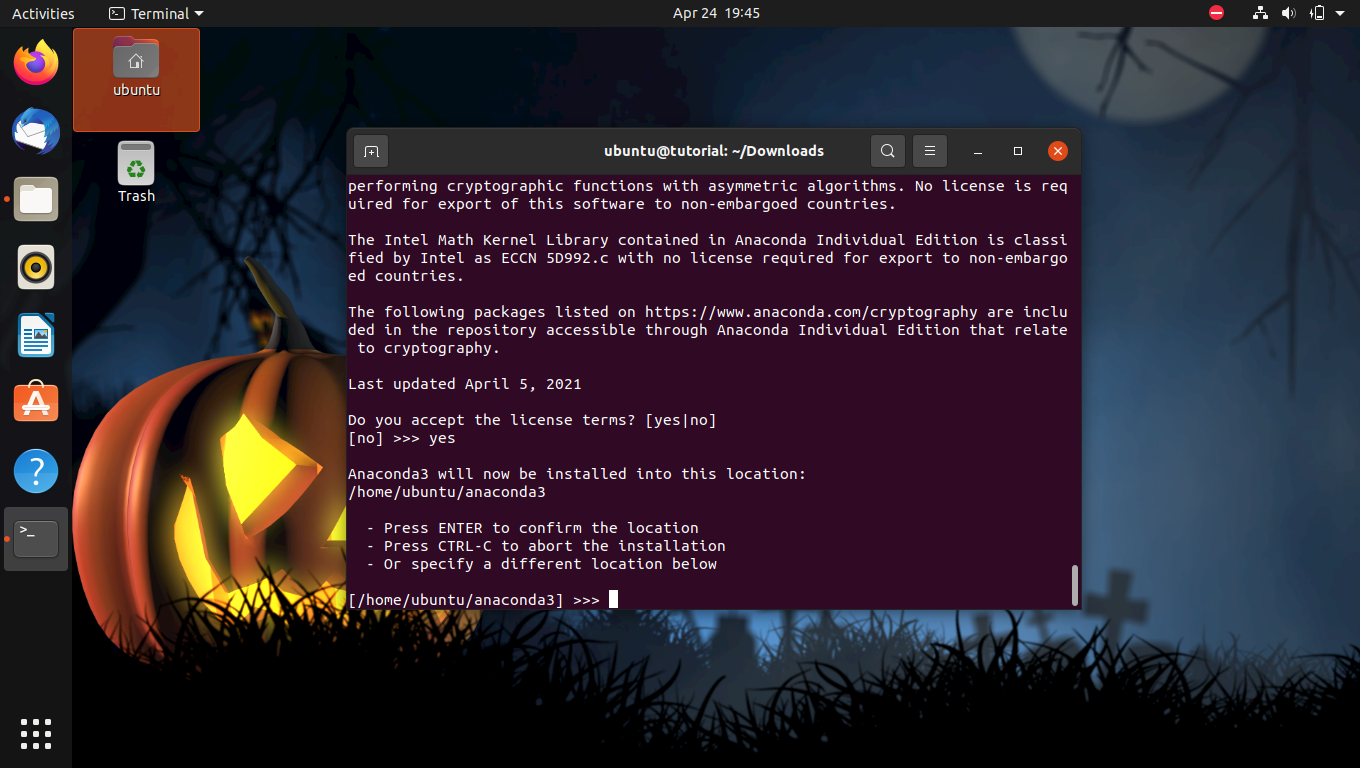Click the terminal vertical scrollbar
The width and height of the screenshot is (1360, 768).
[x=1075, y=585]
